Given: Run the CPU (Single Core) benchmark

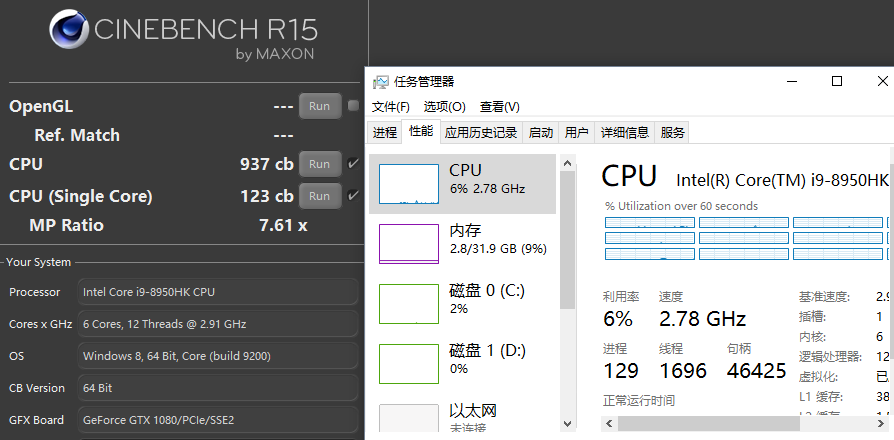Looking at the screenshot, I should pyautogui.click(x=320, y=196).
